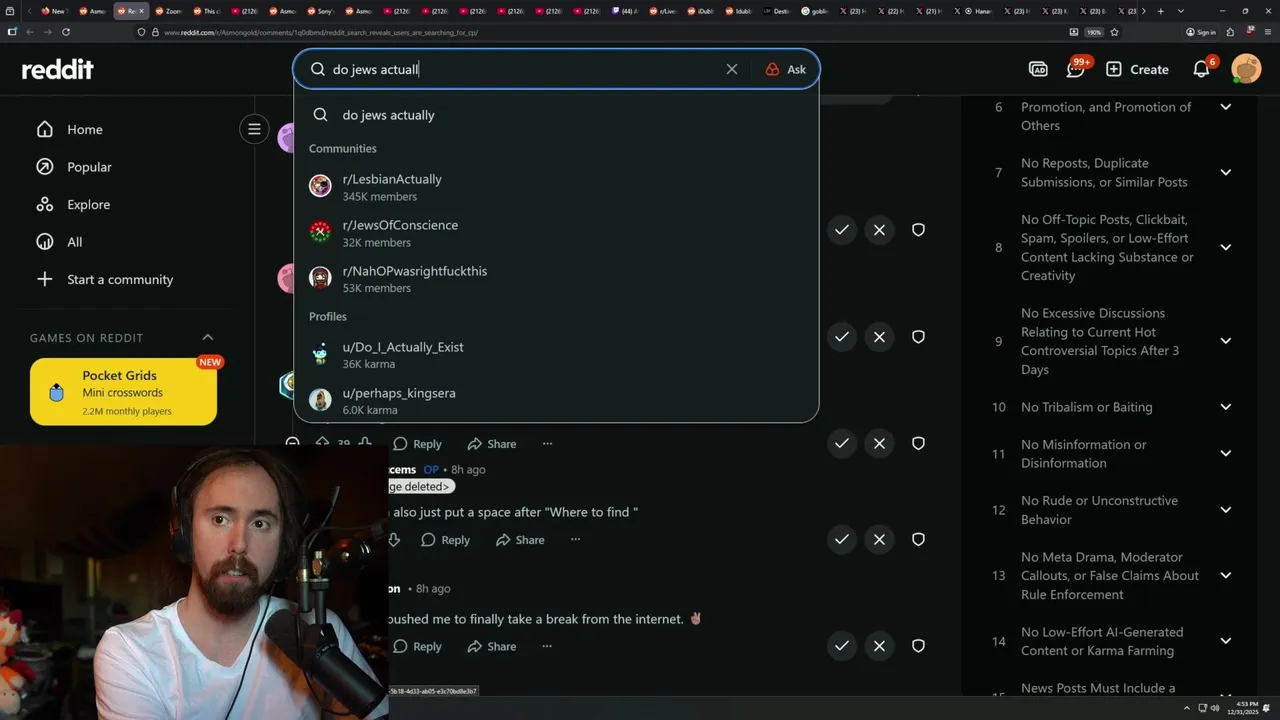Open mod shield for 'Where to find' comment

[918, 539]
